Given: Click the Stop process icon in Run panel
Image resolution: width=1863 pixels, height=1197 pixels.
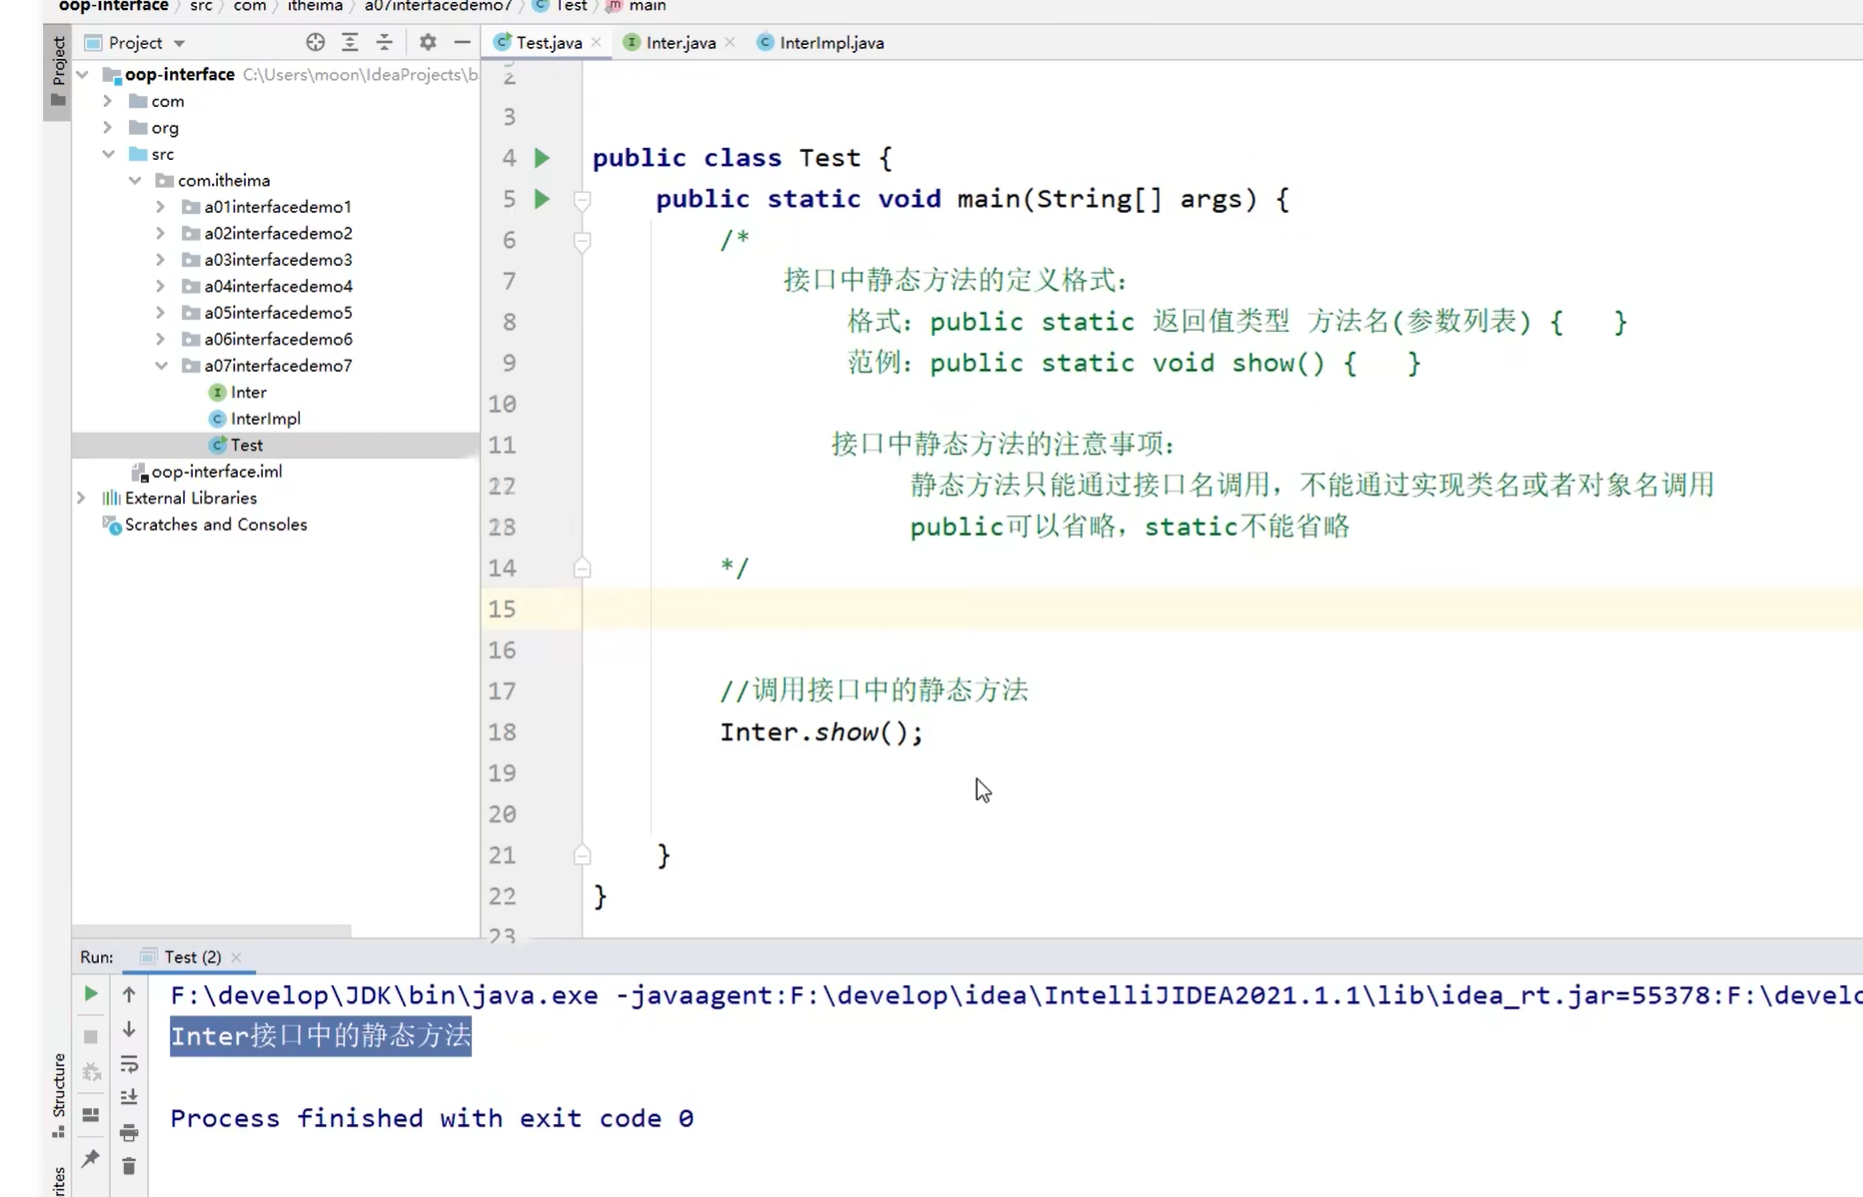Looking at the screenshot, I should pos(91,1037).
